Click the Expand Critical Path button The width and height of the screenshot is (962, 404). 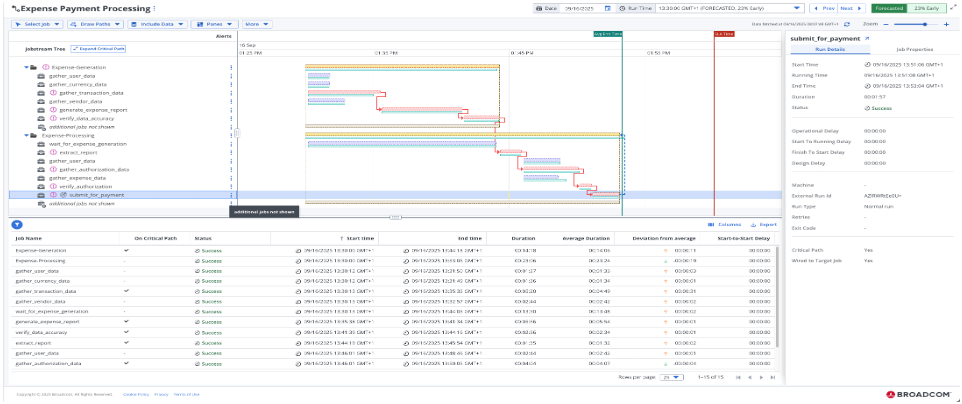98,47
